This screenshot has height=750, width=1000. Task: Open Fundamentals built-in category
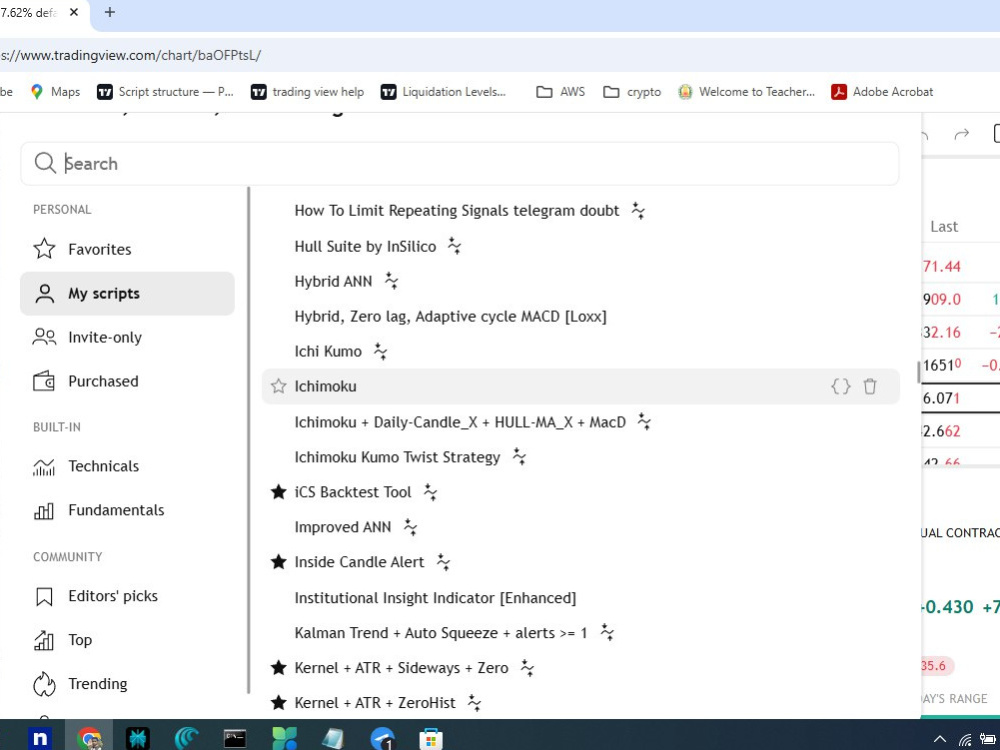pos(127,510)
